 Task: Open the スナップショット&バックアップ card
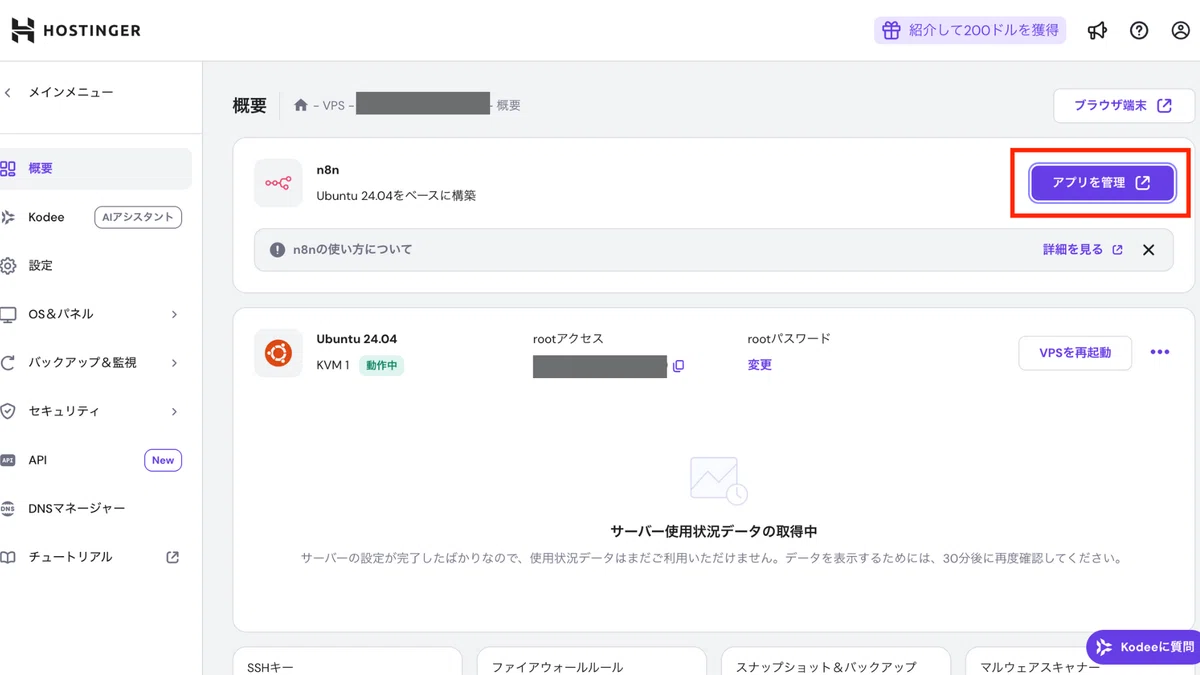coord(835,661)
